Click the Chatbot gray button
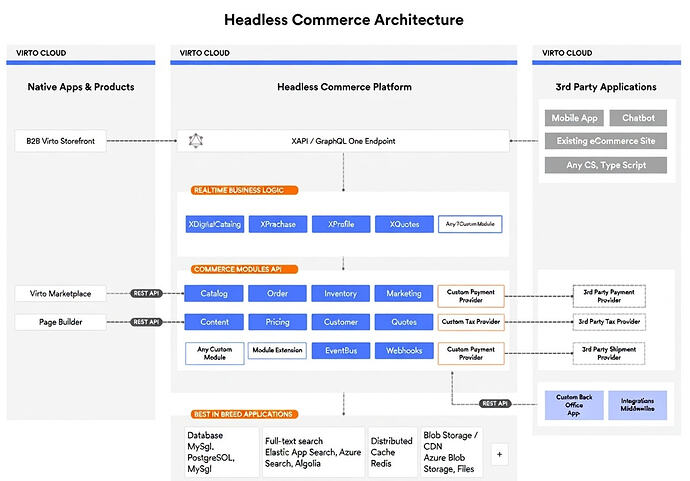The width and height of the screenshot is (690, 481). [638, 118]
